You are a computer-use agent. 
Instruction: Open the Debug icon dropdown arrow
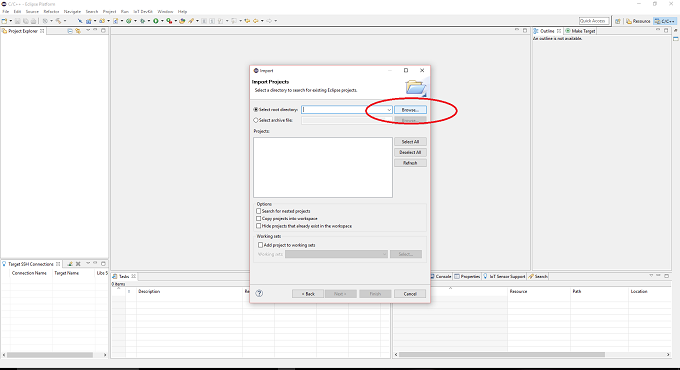(149, 21)
